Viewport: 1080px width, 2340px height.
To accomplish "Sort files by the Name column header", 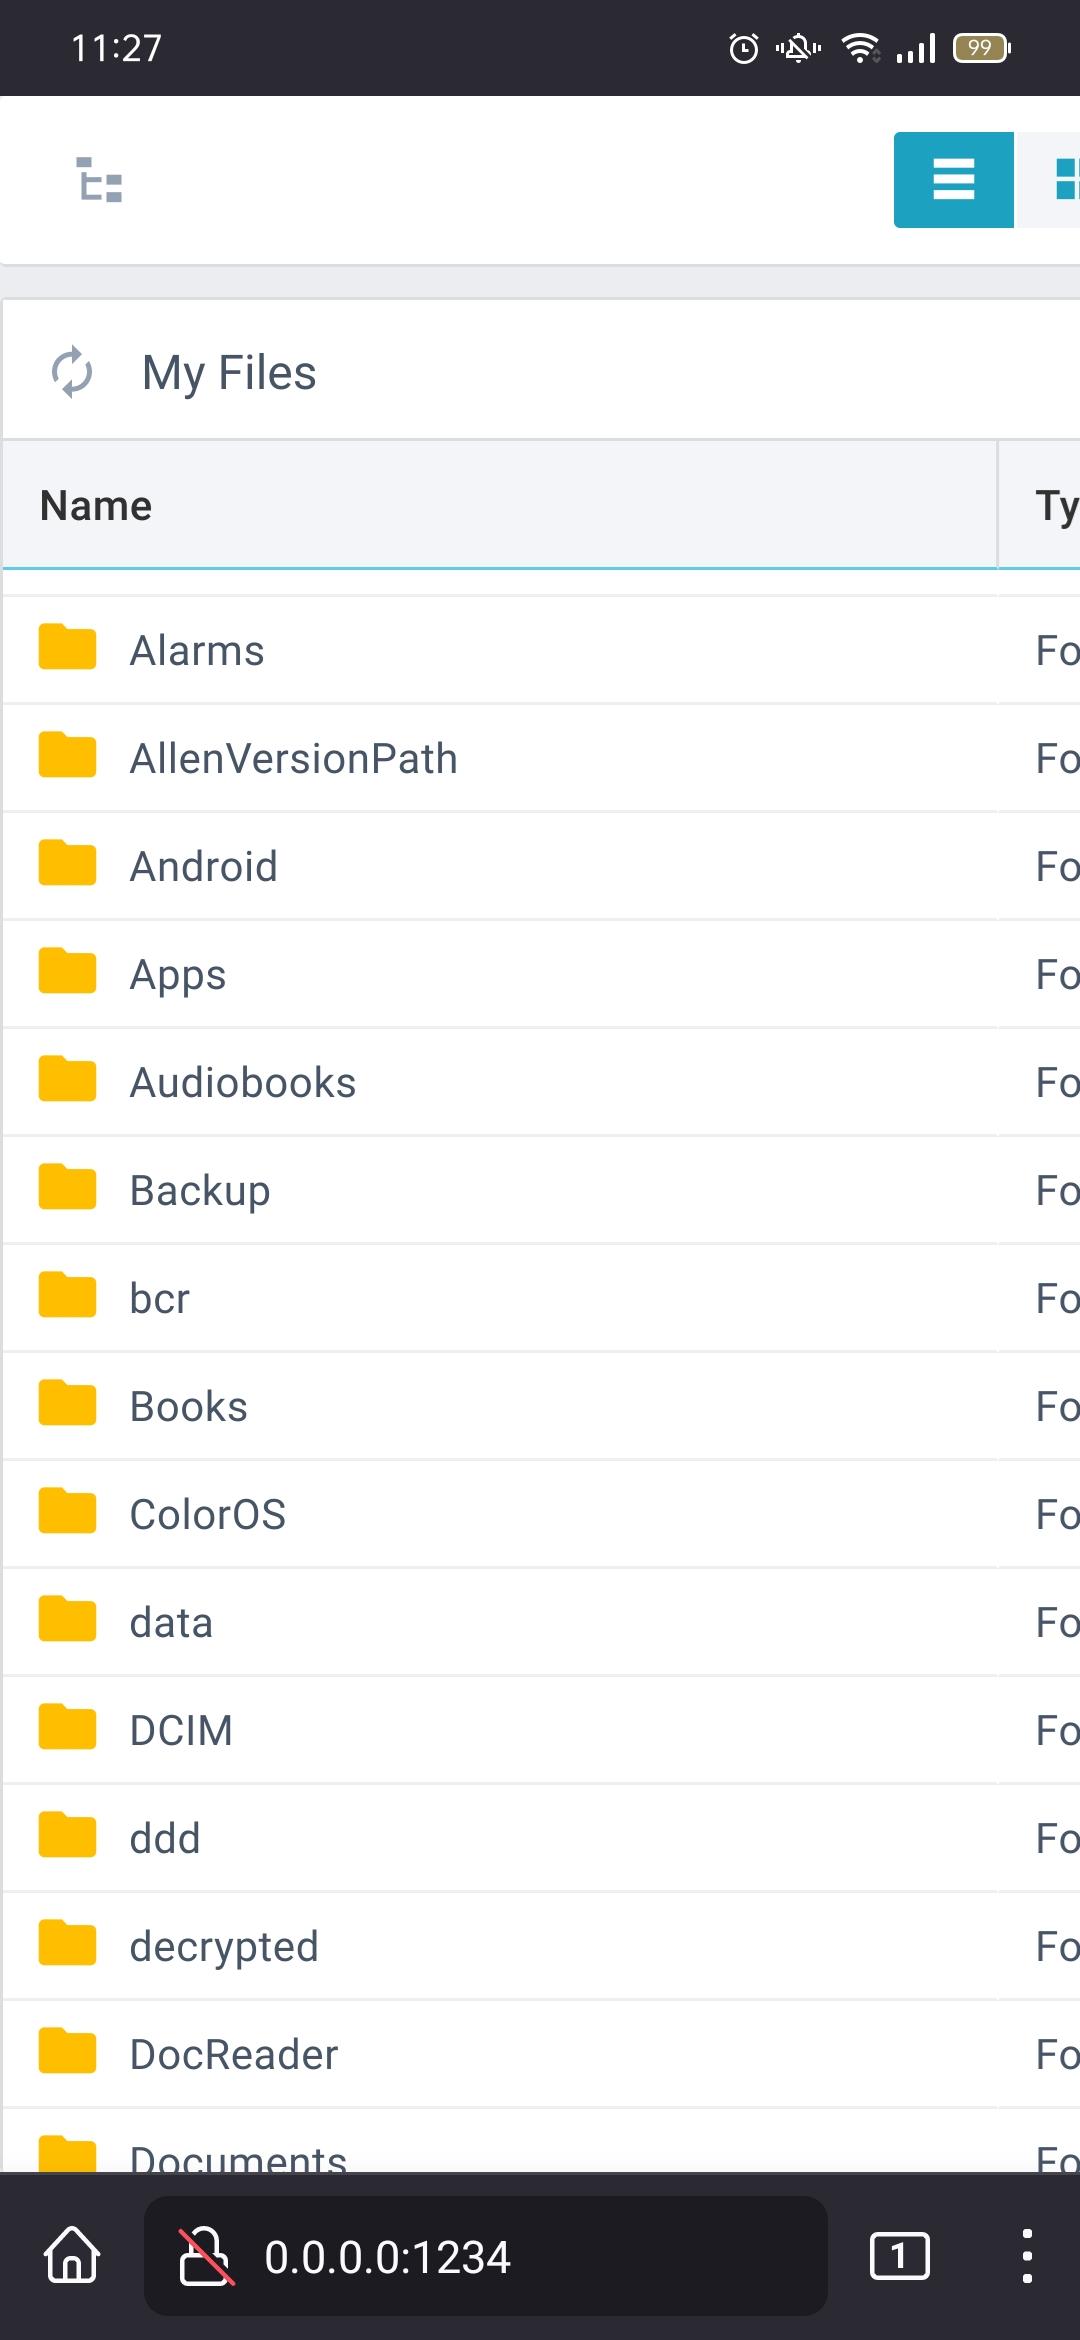I will (x=96, y=506).
